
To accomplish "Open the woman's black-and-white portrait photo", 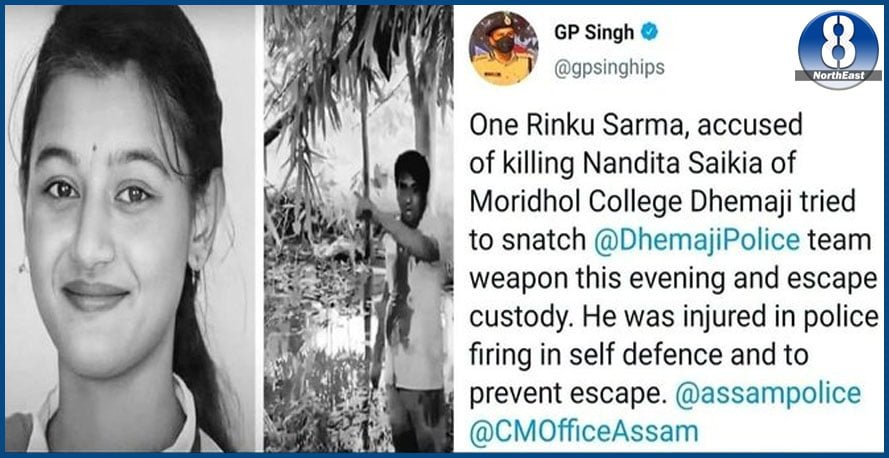I will click(x=130, y=229).
